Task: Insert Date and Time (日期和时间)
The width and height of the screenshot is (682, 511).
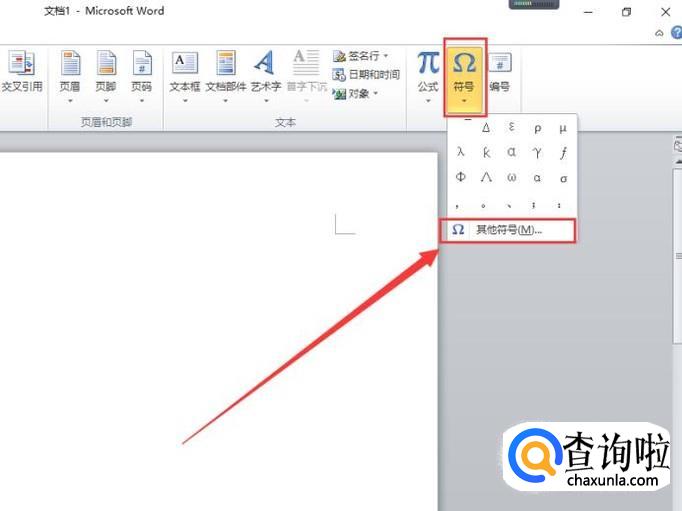Action: tap(366, 75)
